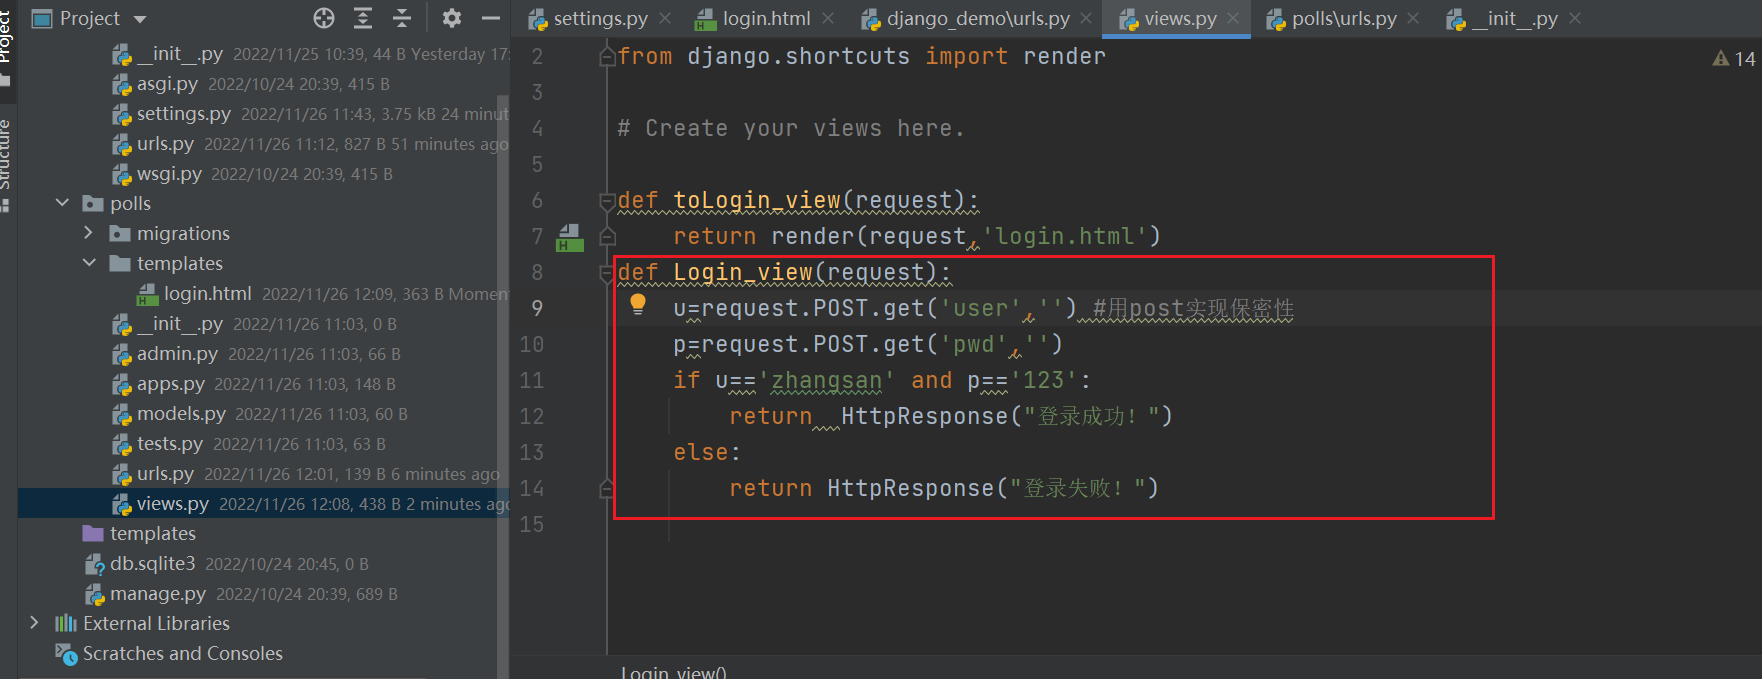Click line number 9 in the gutter
1762x679 pixels.
pos(537,308)
